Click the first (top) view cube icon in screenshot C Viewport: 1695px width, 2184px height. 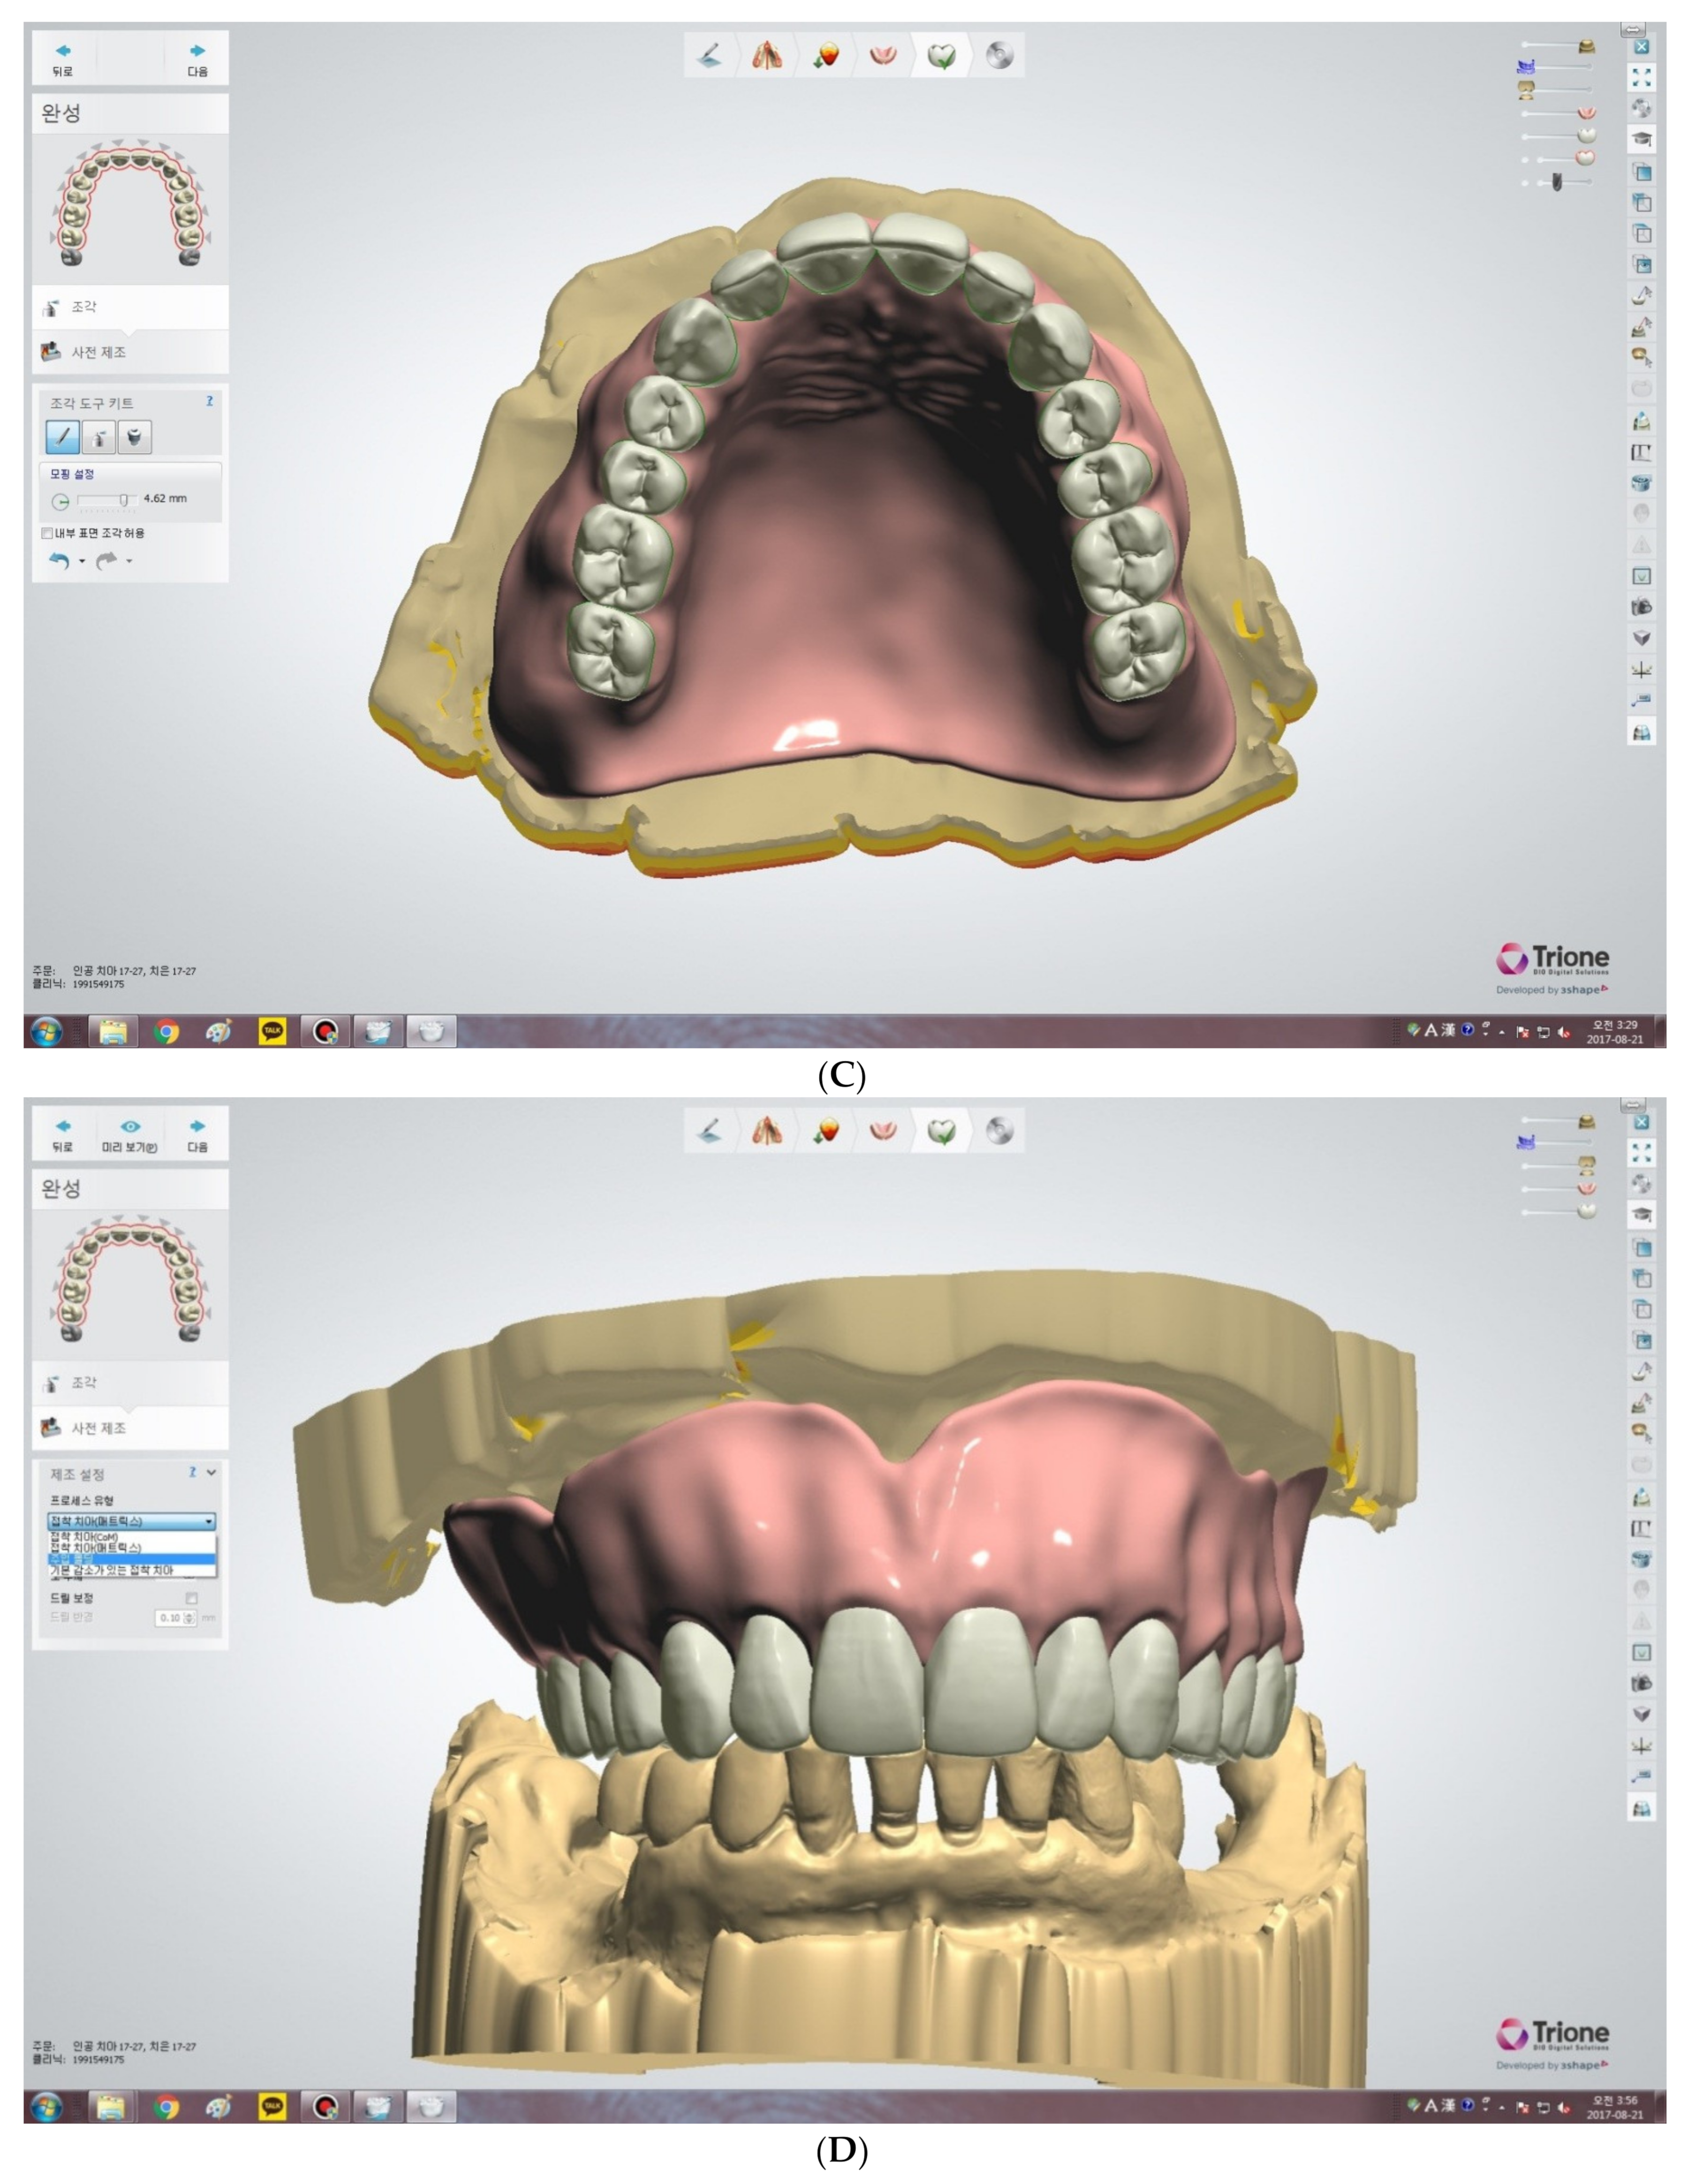[x=1641, y=172]
